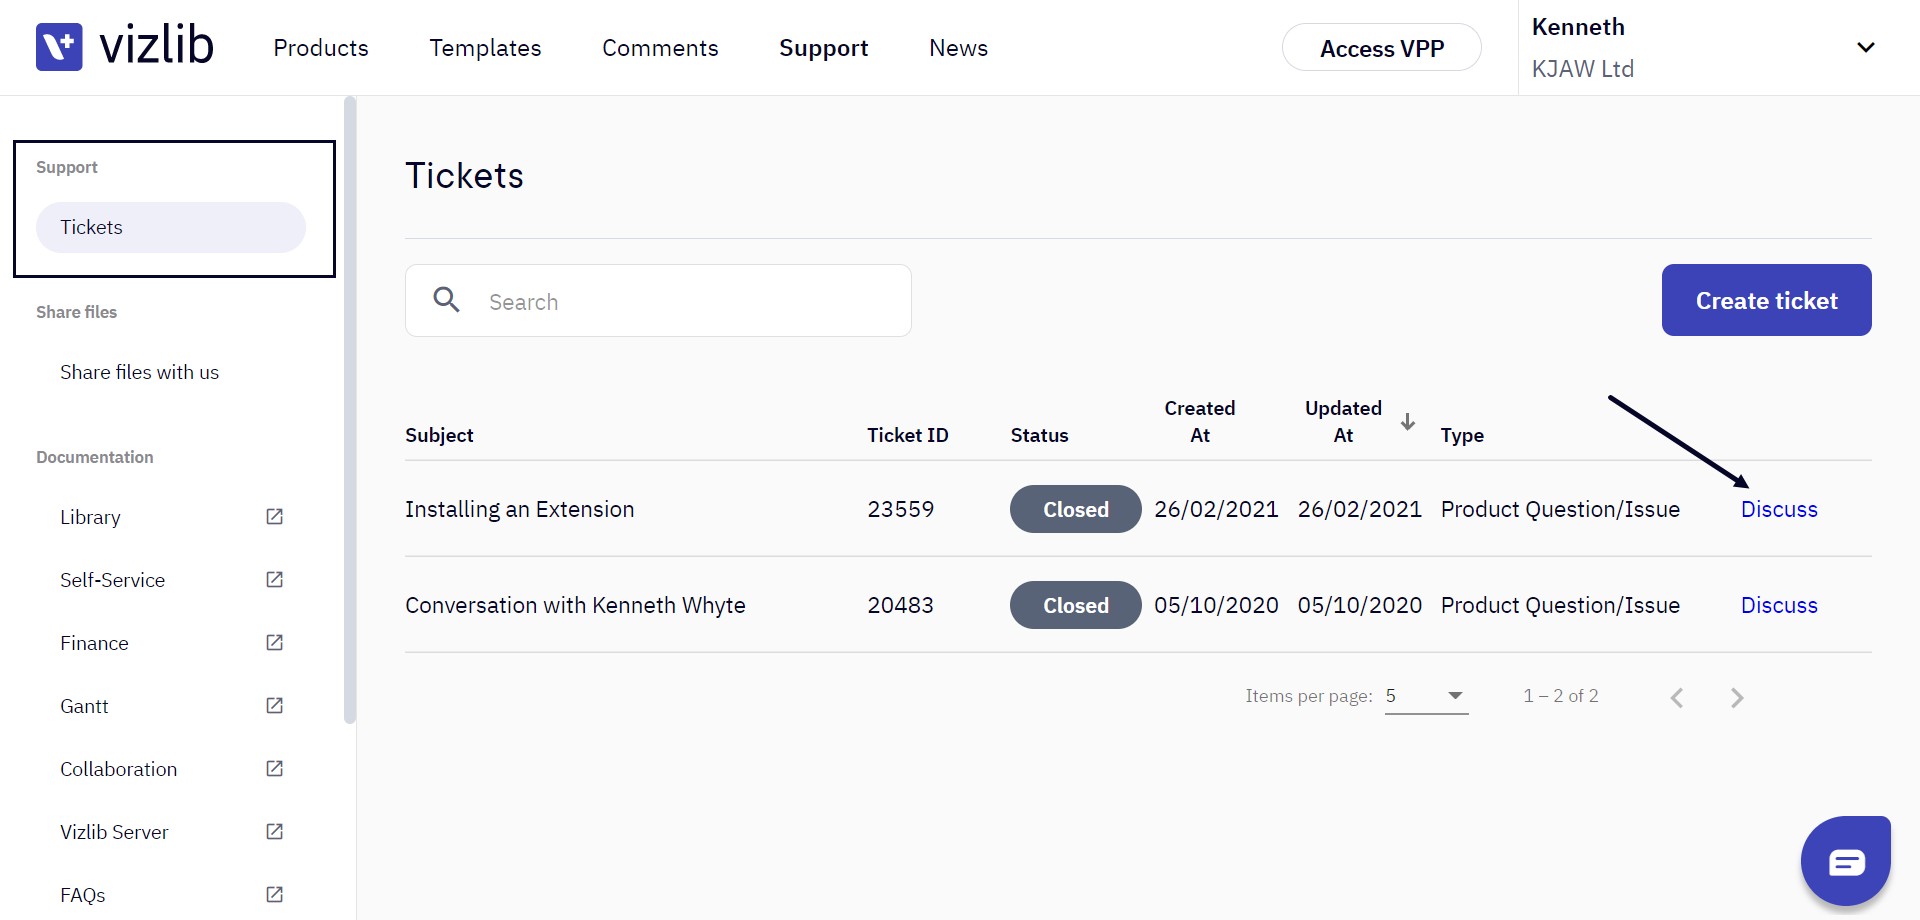The image size is (1920, 920).
Task: Click the sidebar vertical scrollbar
Action: click(349, 410)
